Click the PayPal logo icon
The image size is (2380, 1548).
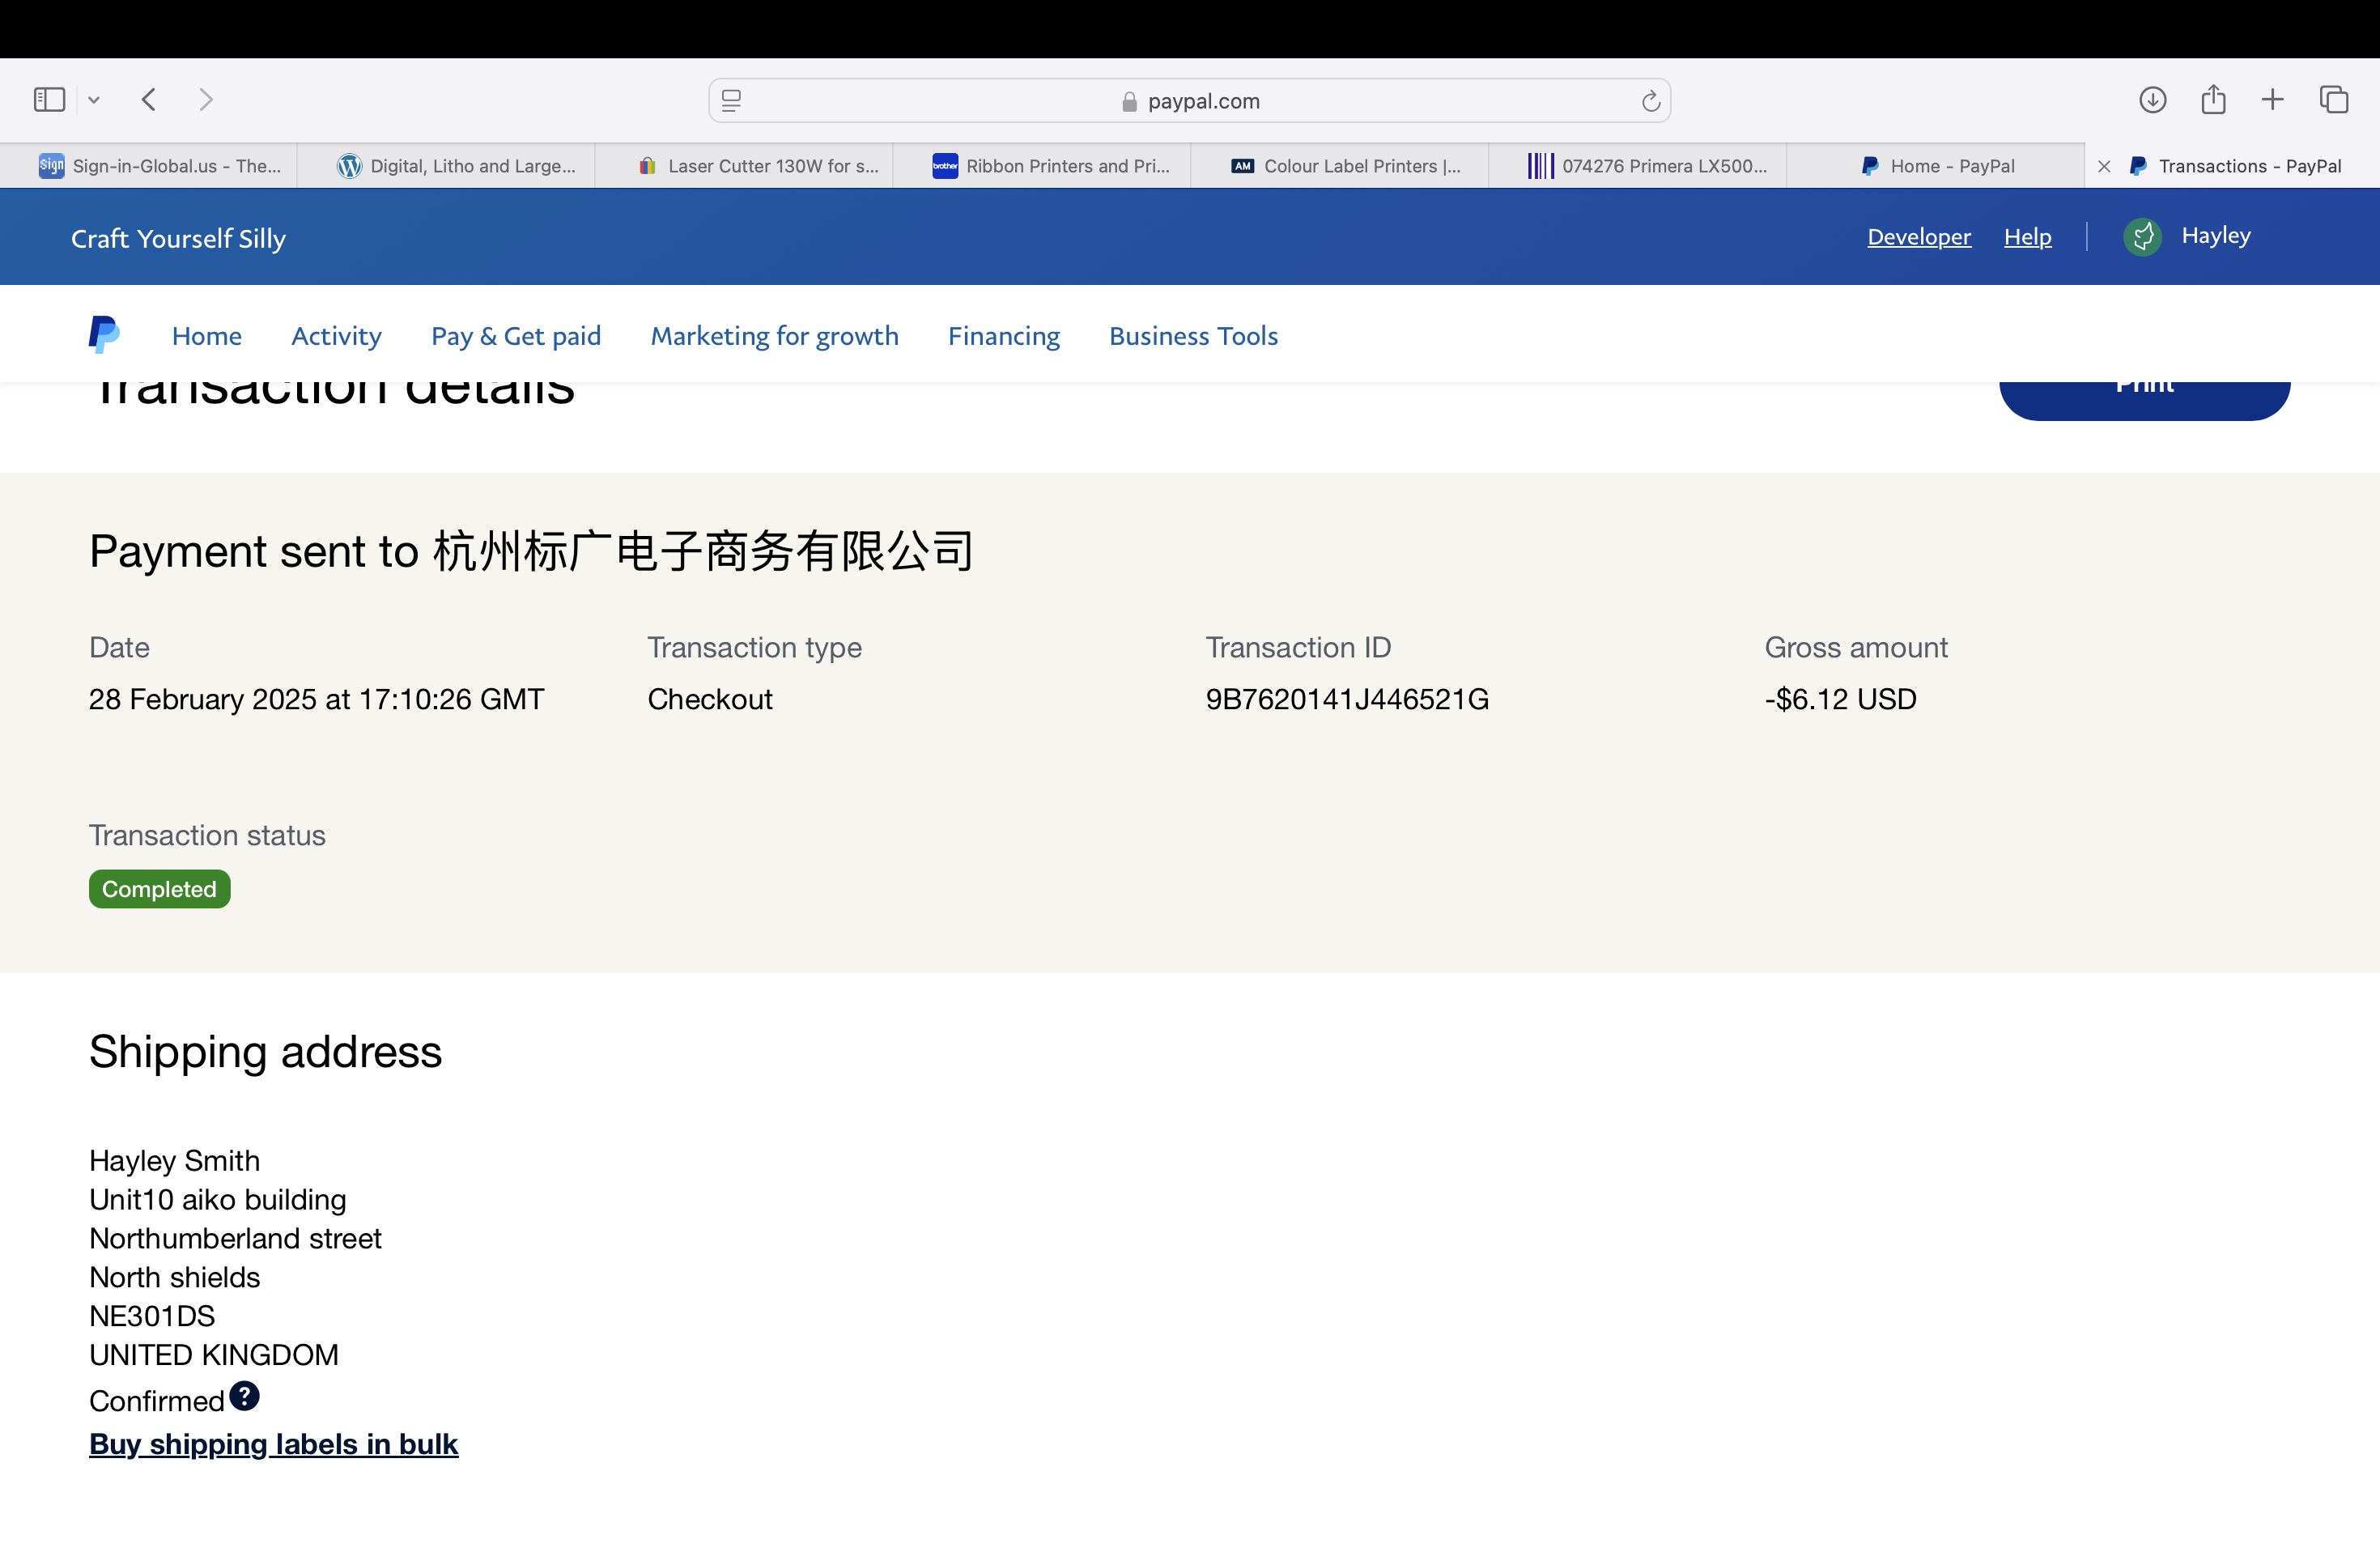click(x=104, y=335)
